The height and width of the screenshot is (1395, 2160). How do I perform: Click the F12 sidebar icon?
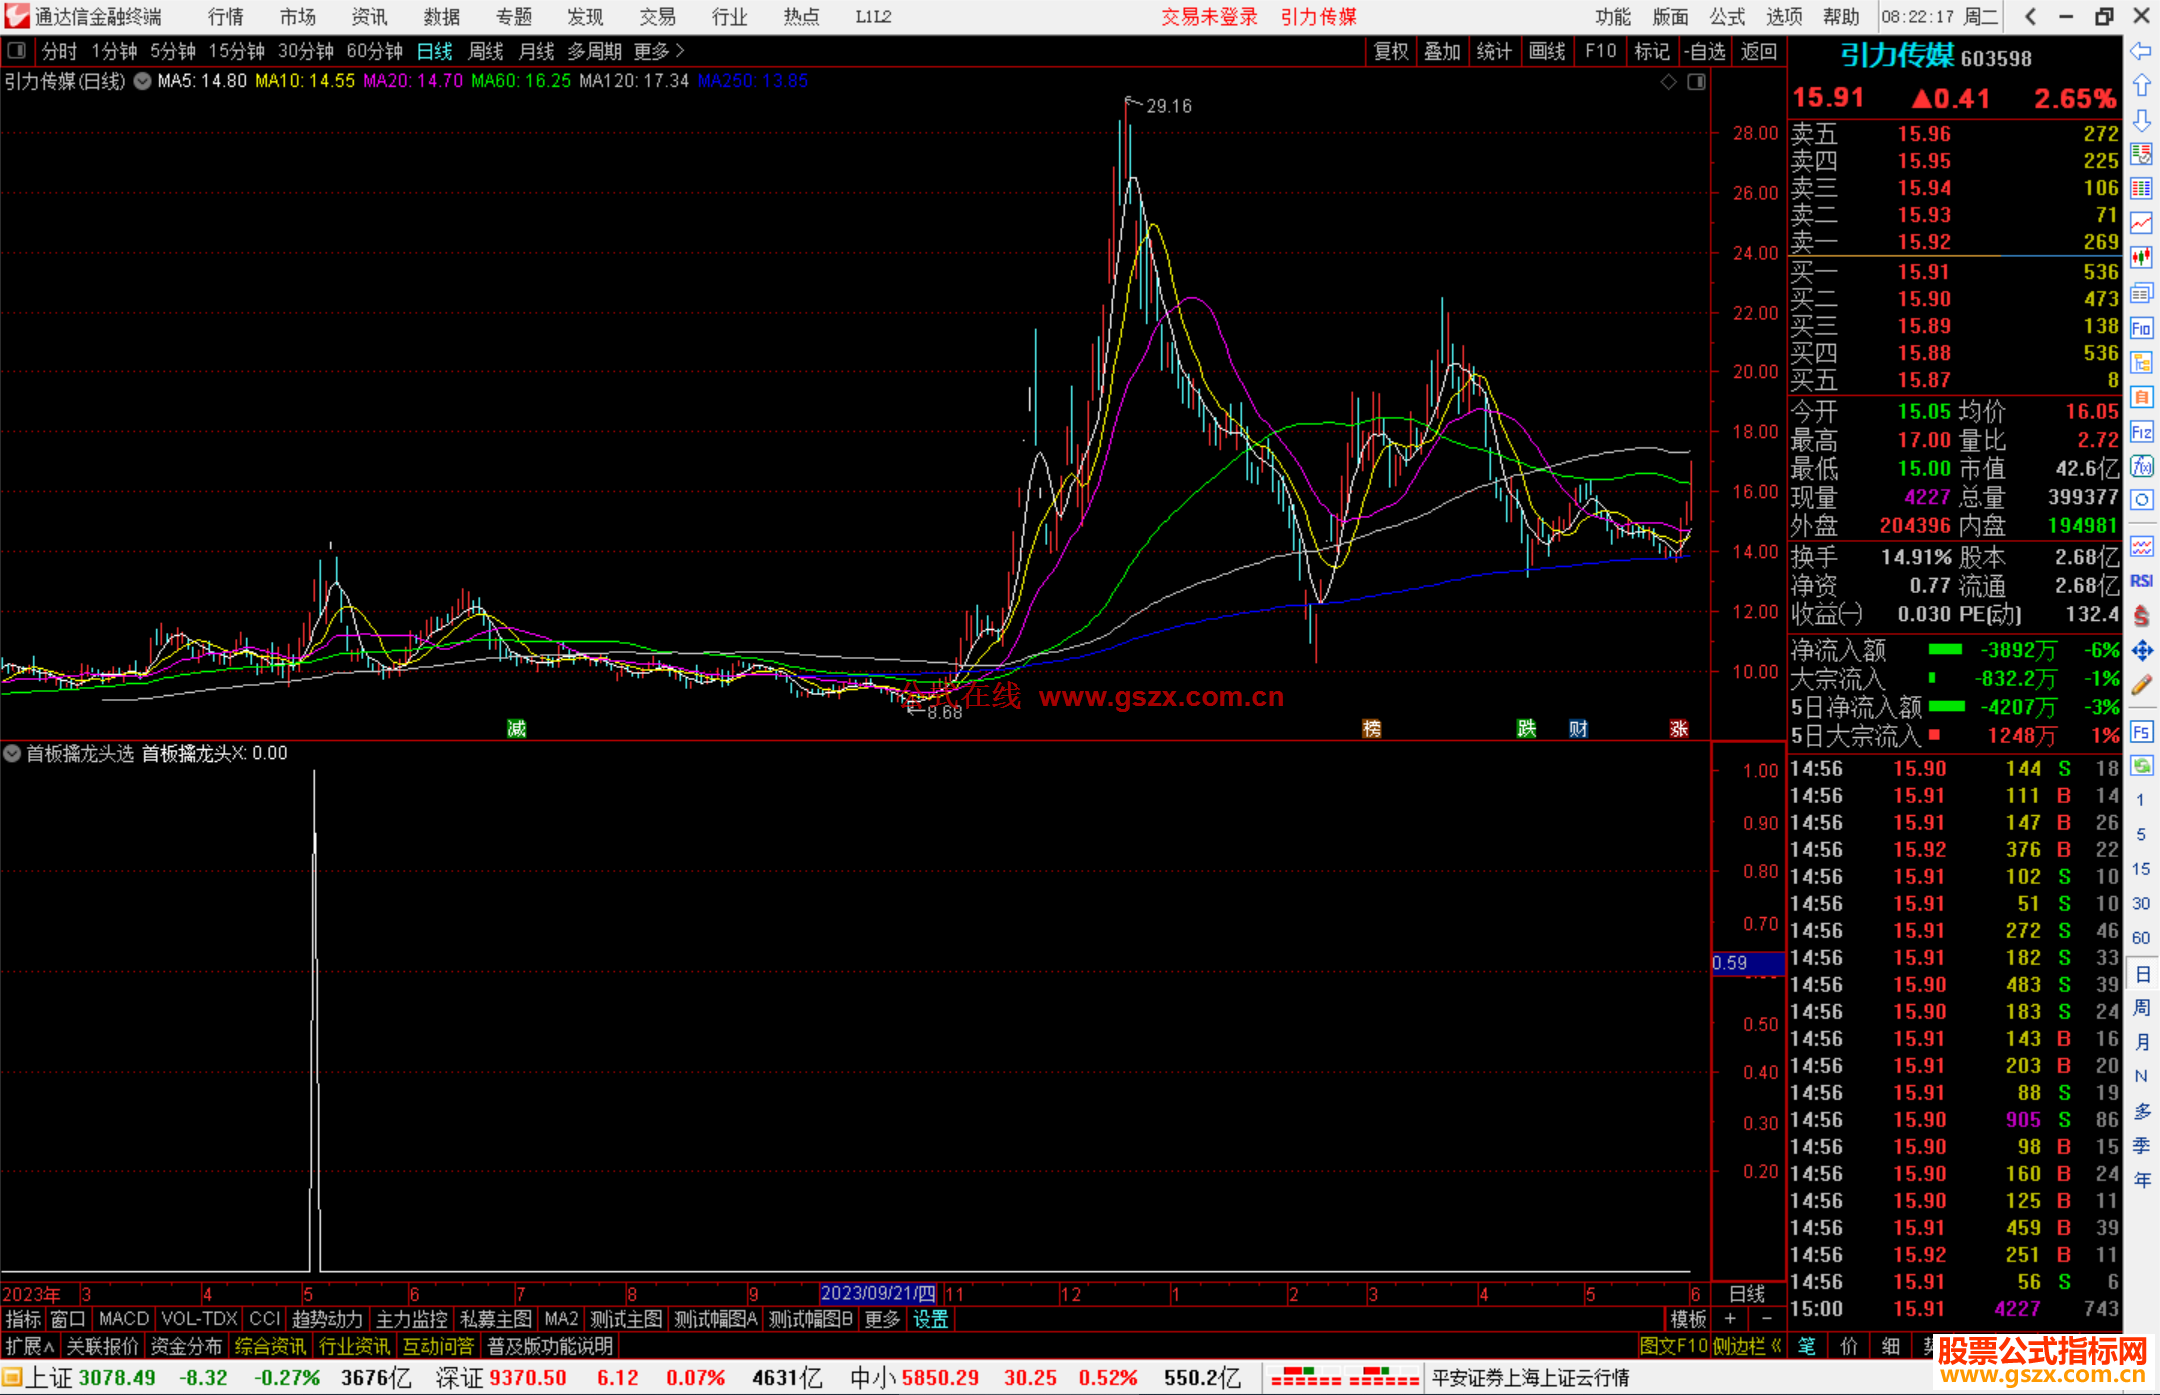click(2141, 432)
